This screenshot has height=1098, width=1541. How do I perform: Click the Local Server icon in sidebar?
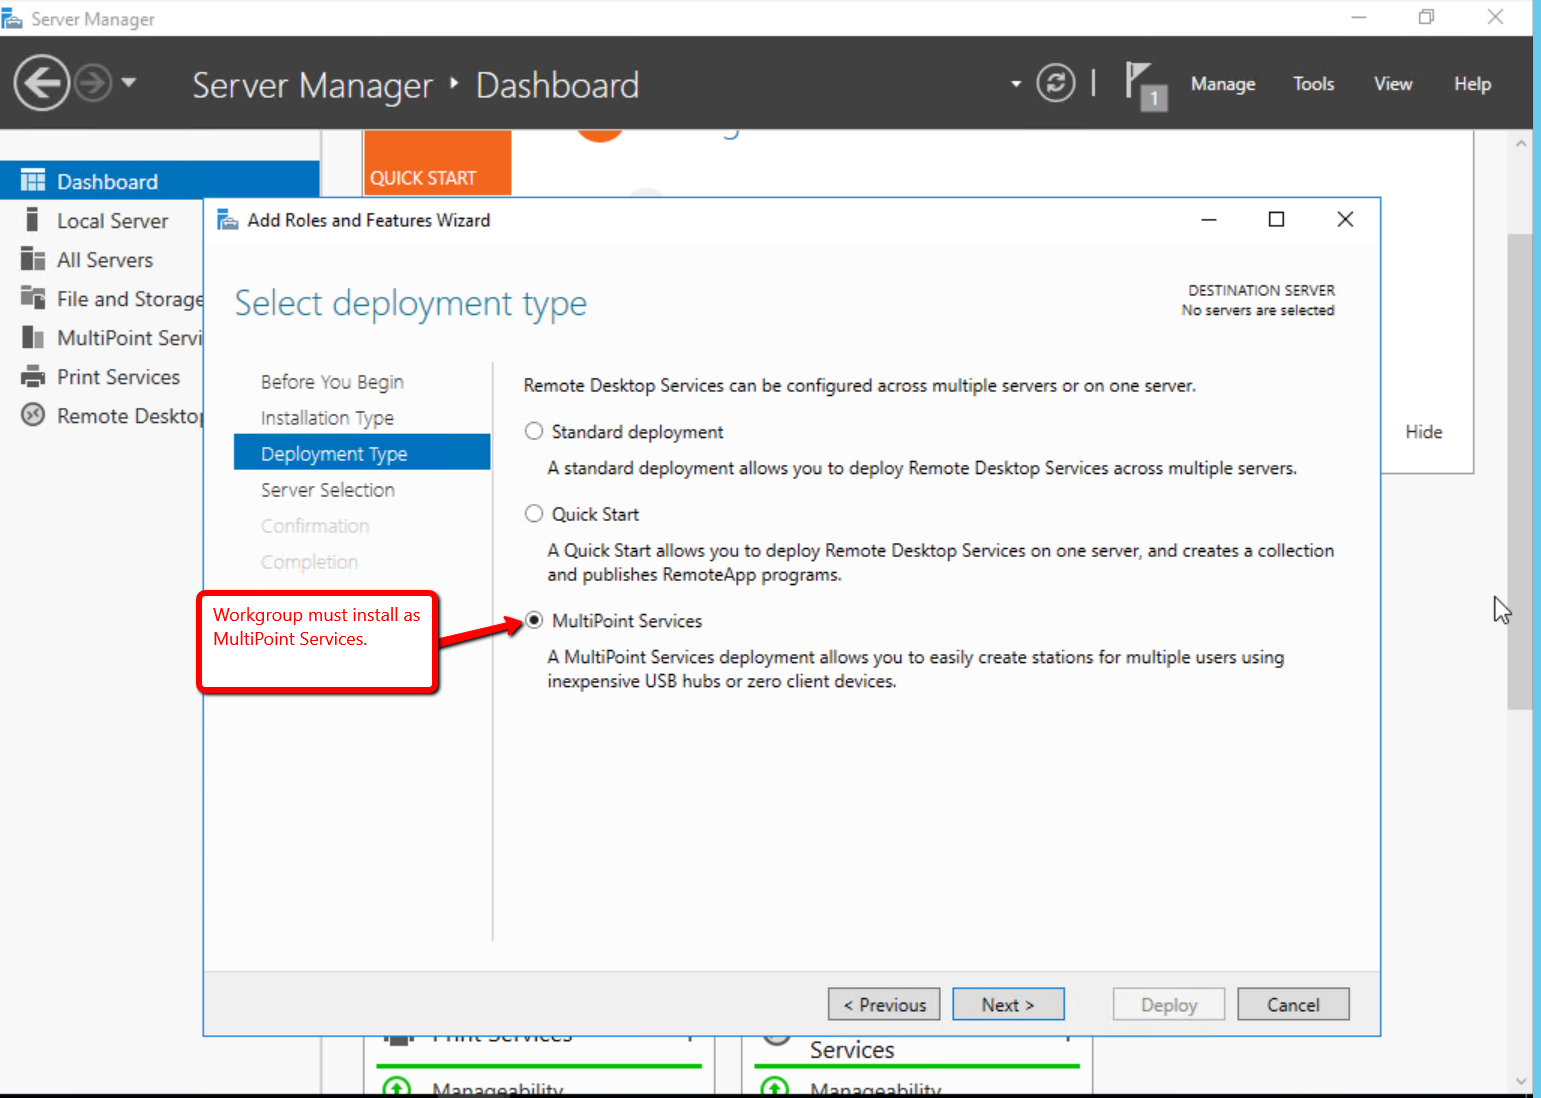[x=32, y=220]
